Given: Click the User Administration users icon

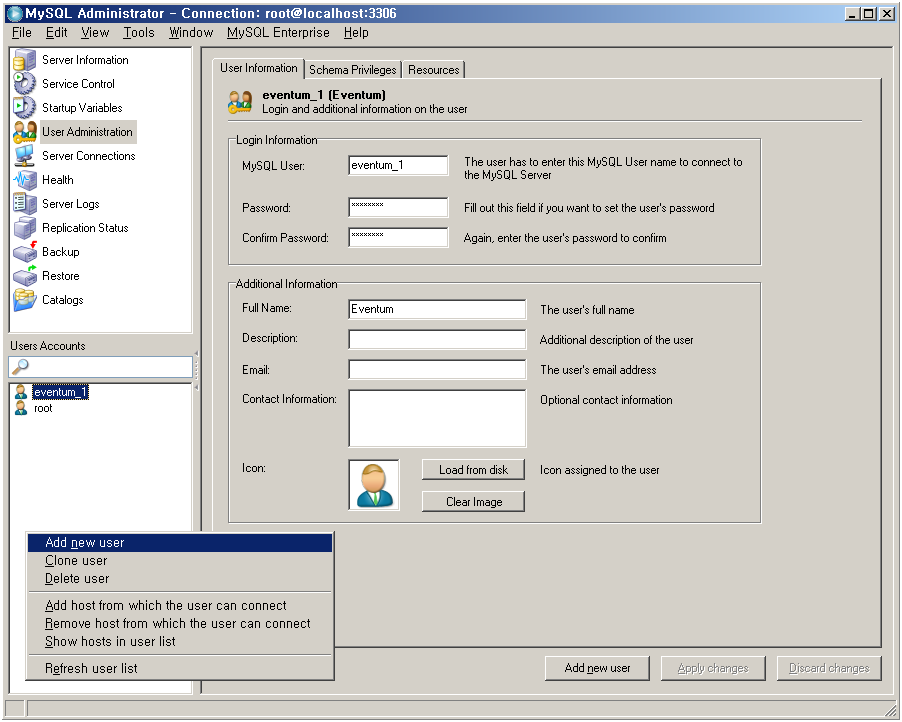Looking at the screenshot, I should 25,132.
